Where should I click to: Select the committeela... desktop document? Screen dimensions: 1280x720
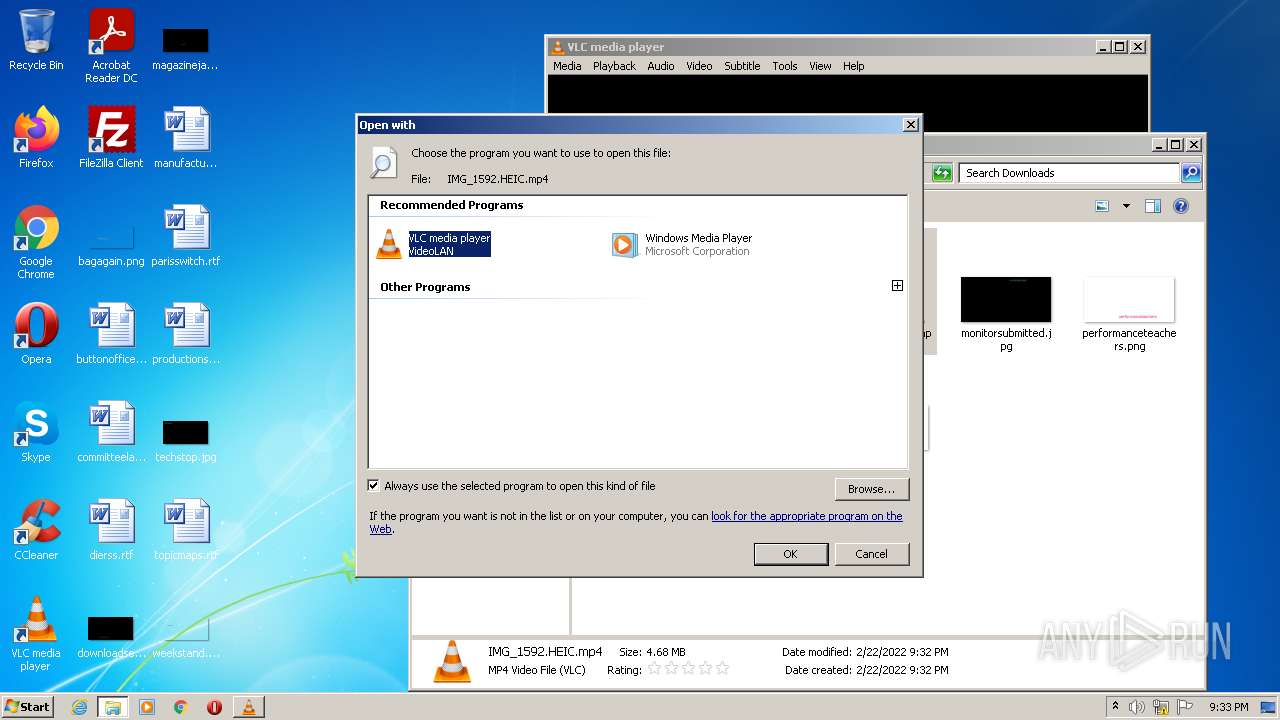[111, 432]
